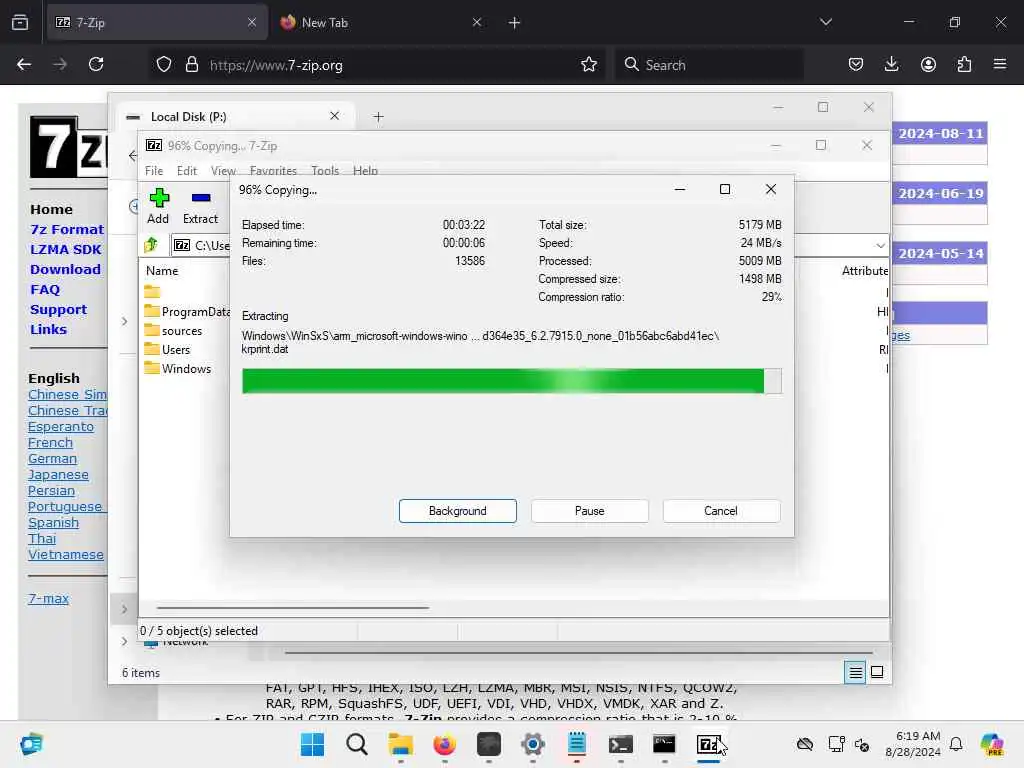The width and height of the screenshot is (1024, 768).
Task: Switch to Firefox from the taskbar
Action: point(444,744)
